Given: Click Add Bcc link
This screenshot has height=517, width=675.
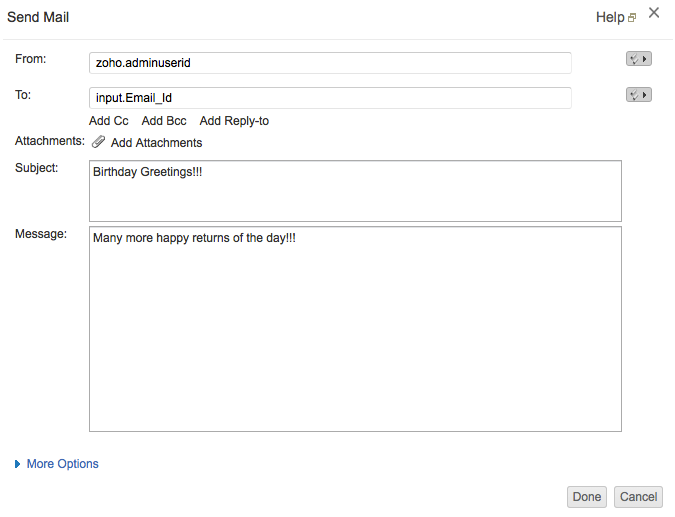Looking at the screenshot, I should tap(164, 121).
